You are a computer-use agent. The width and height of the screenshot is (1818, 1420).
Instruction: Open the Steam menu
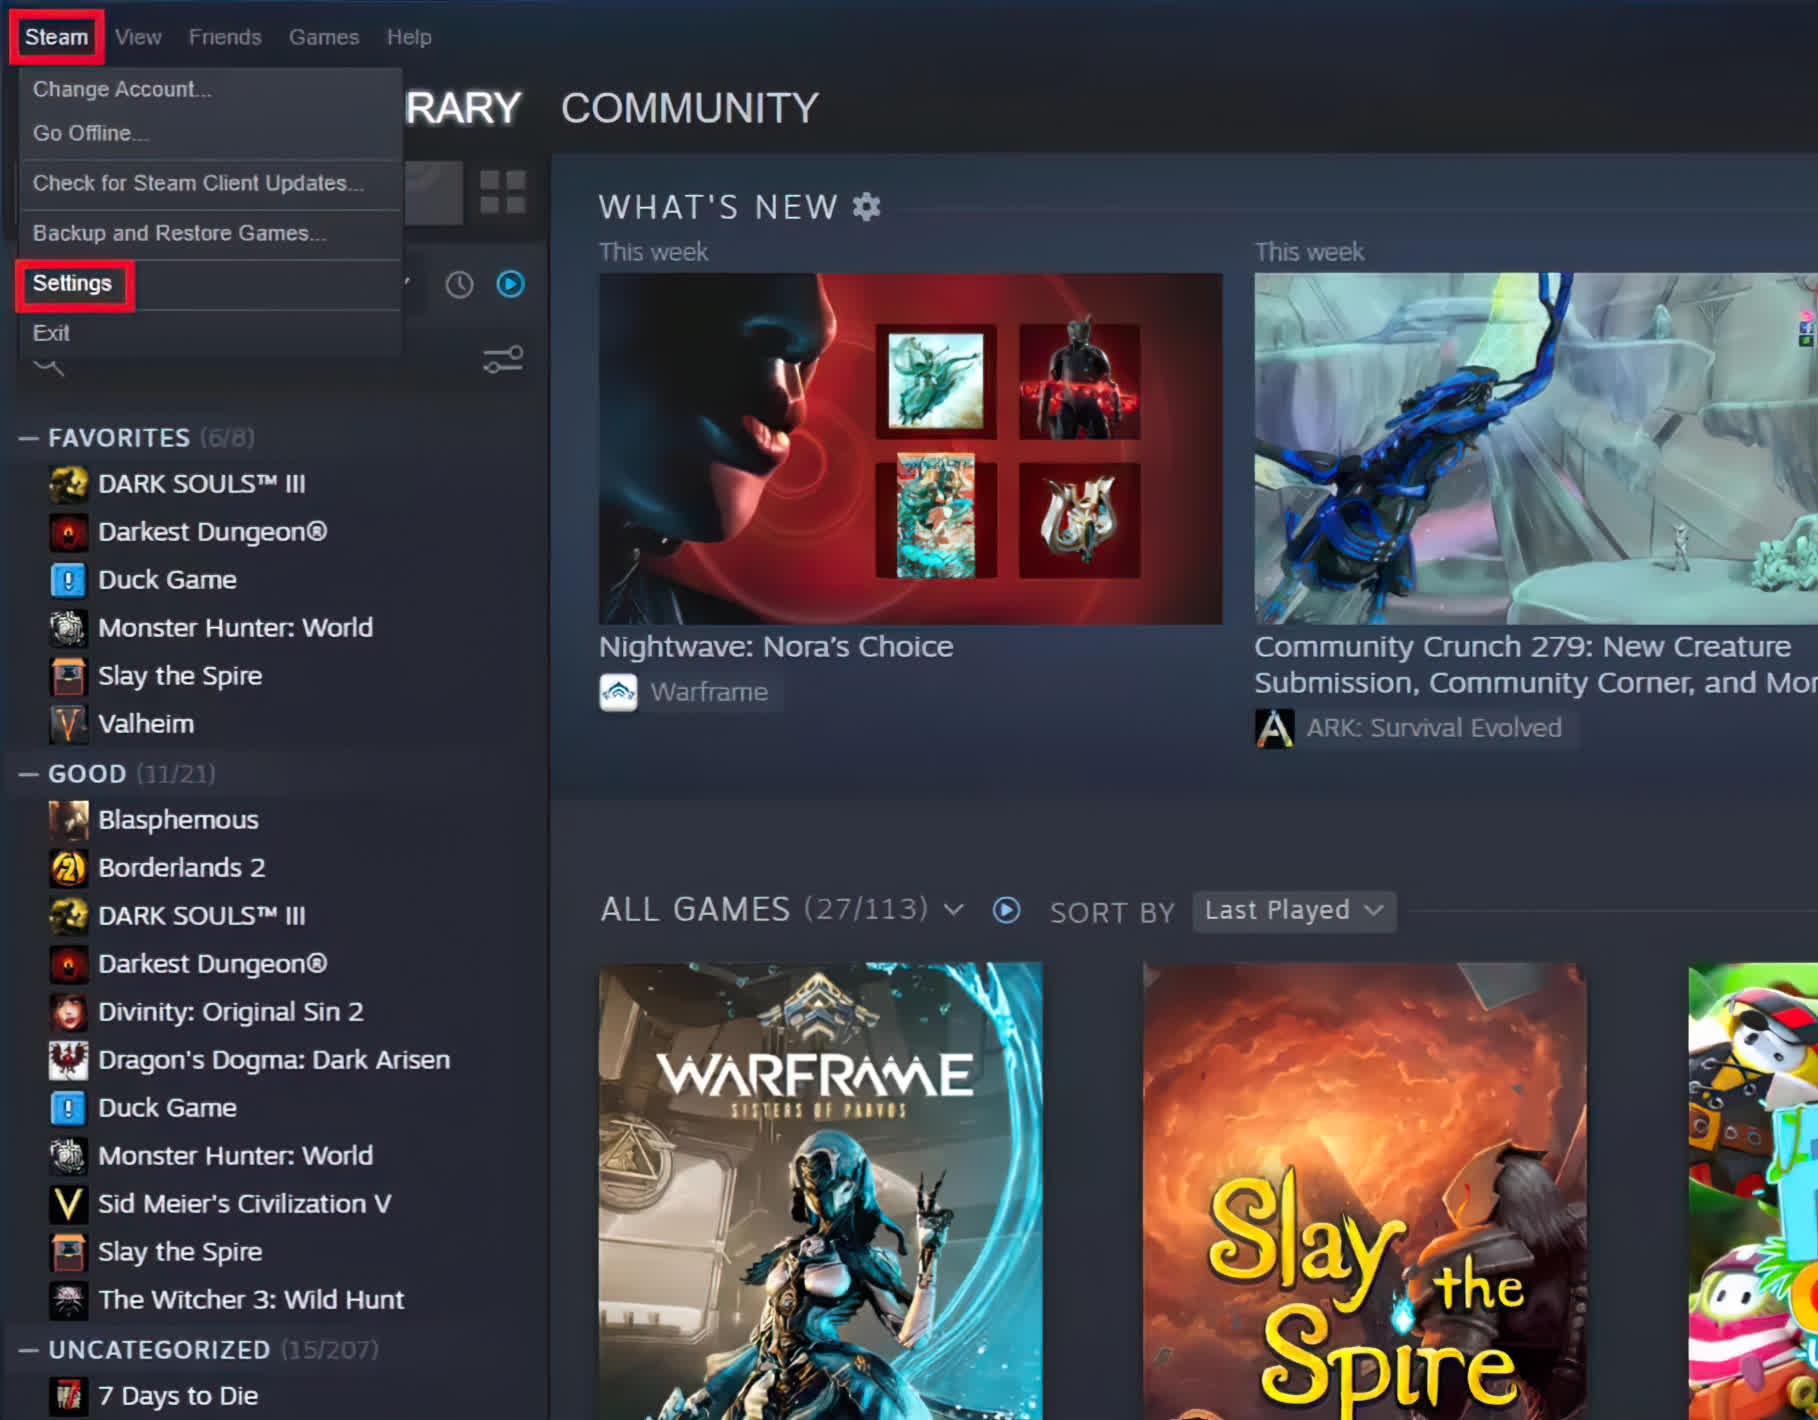(x=56, y=37)
